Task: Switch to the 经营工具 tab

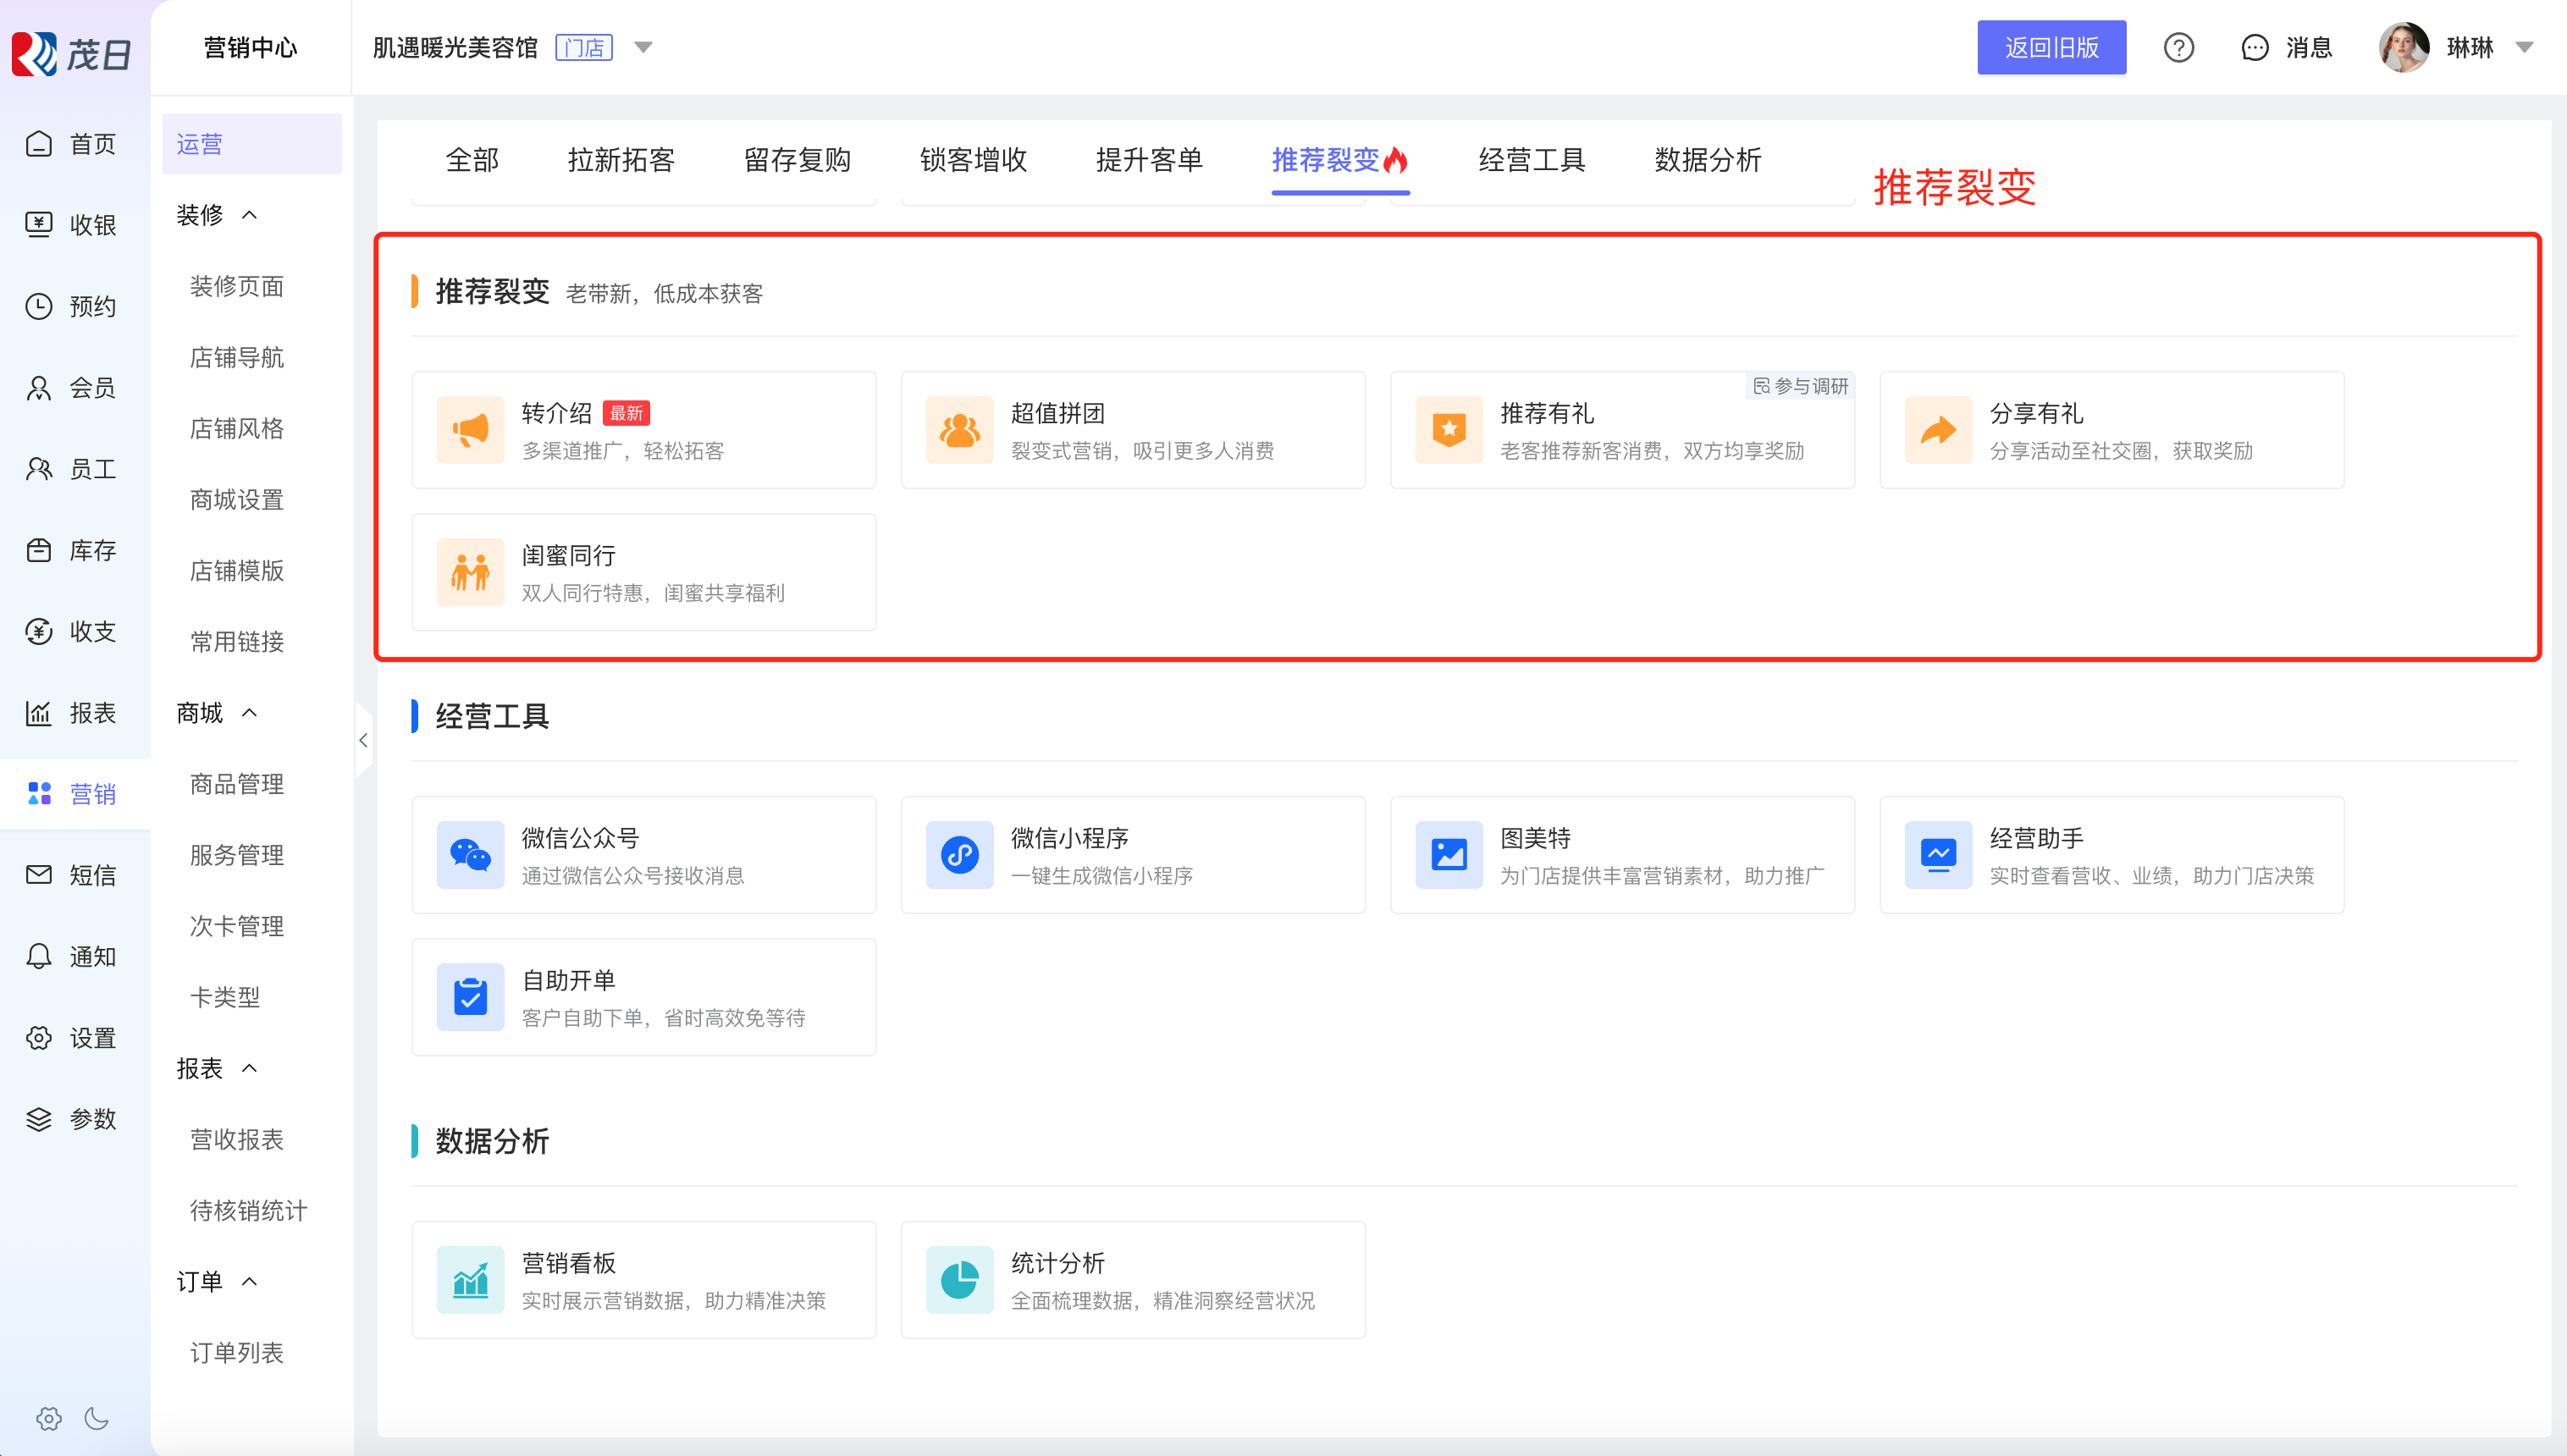Action: [1531, 160]
